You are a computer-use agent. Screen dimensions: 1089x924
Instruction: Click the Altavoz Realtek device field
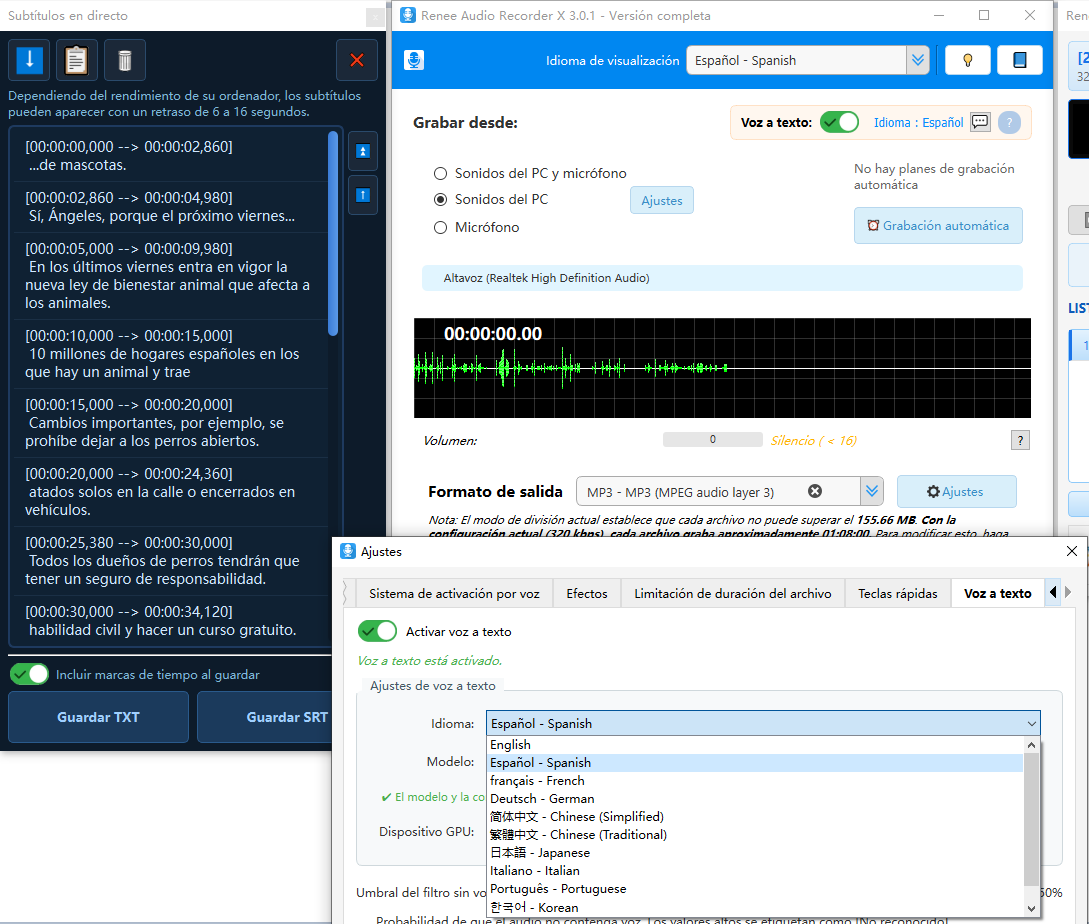pos(722,278)
